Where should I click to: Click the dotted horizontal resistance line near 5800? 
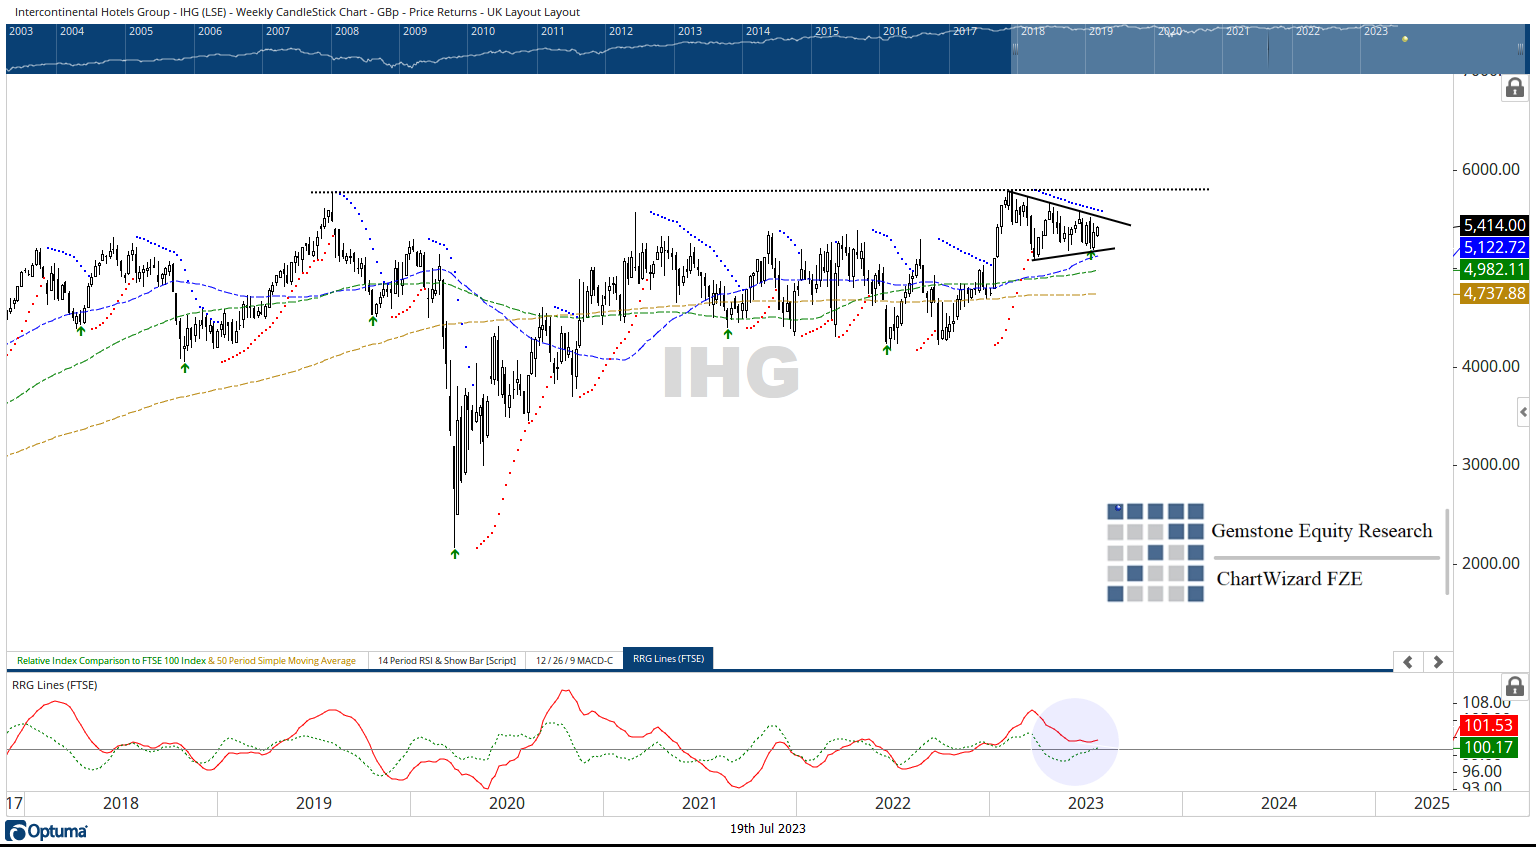click(x=760, y=190)
